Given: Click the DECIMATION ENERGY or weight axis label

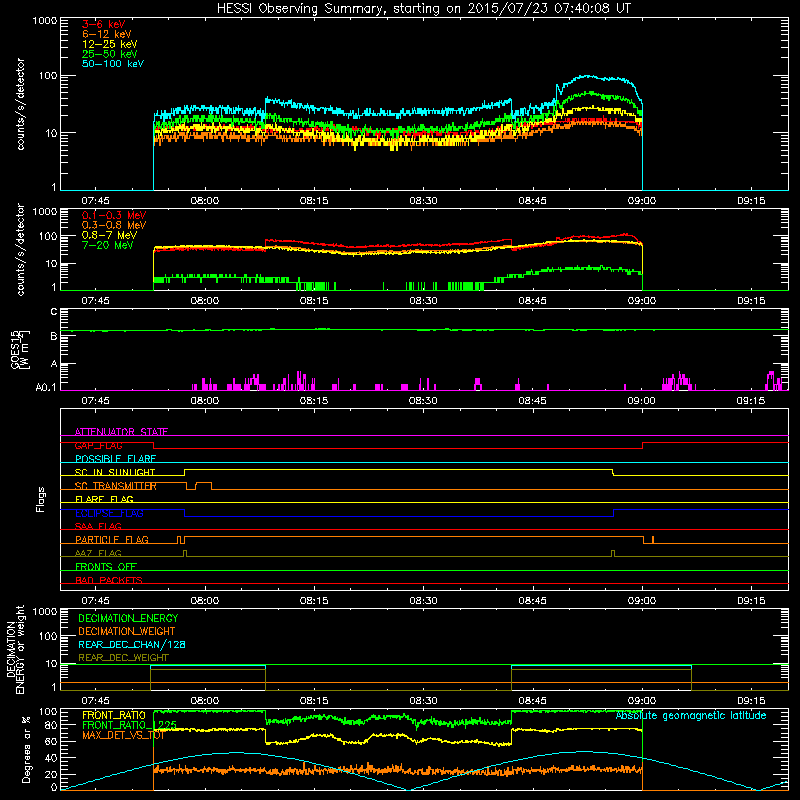Looking at the screenshot, I should click(15, 649).
